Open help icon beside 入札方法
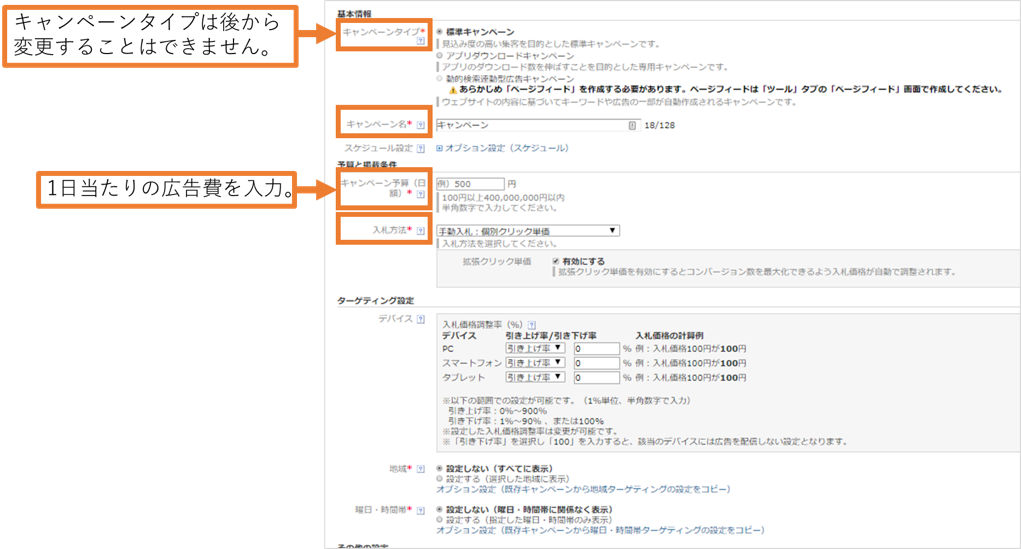Image resolution: width=1021 pixels, height=549 pixels. click(421, 231)
